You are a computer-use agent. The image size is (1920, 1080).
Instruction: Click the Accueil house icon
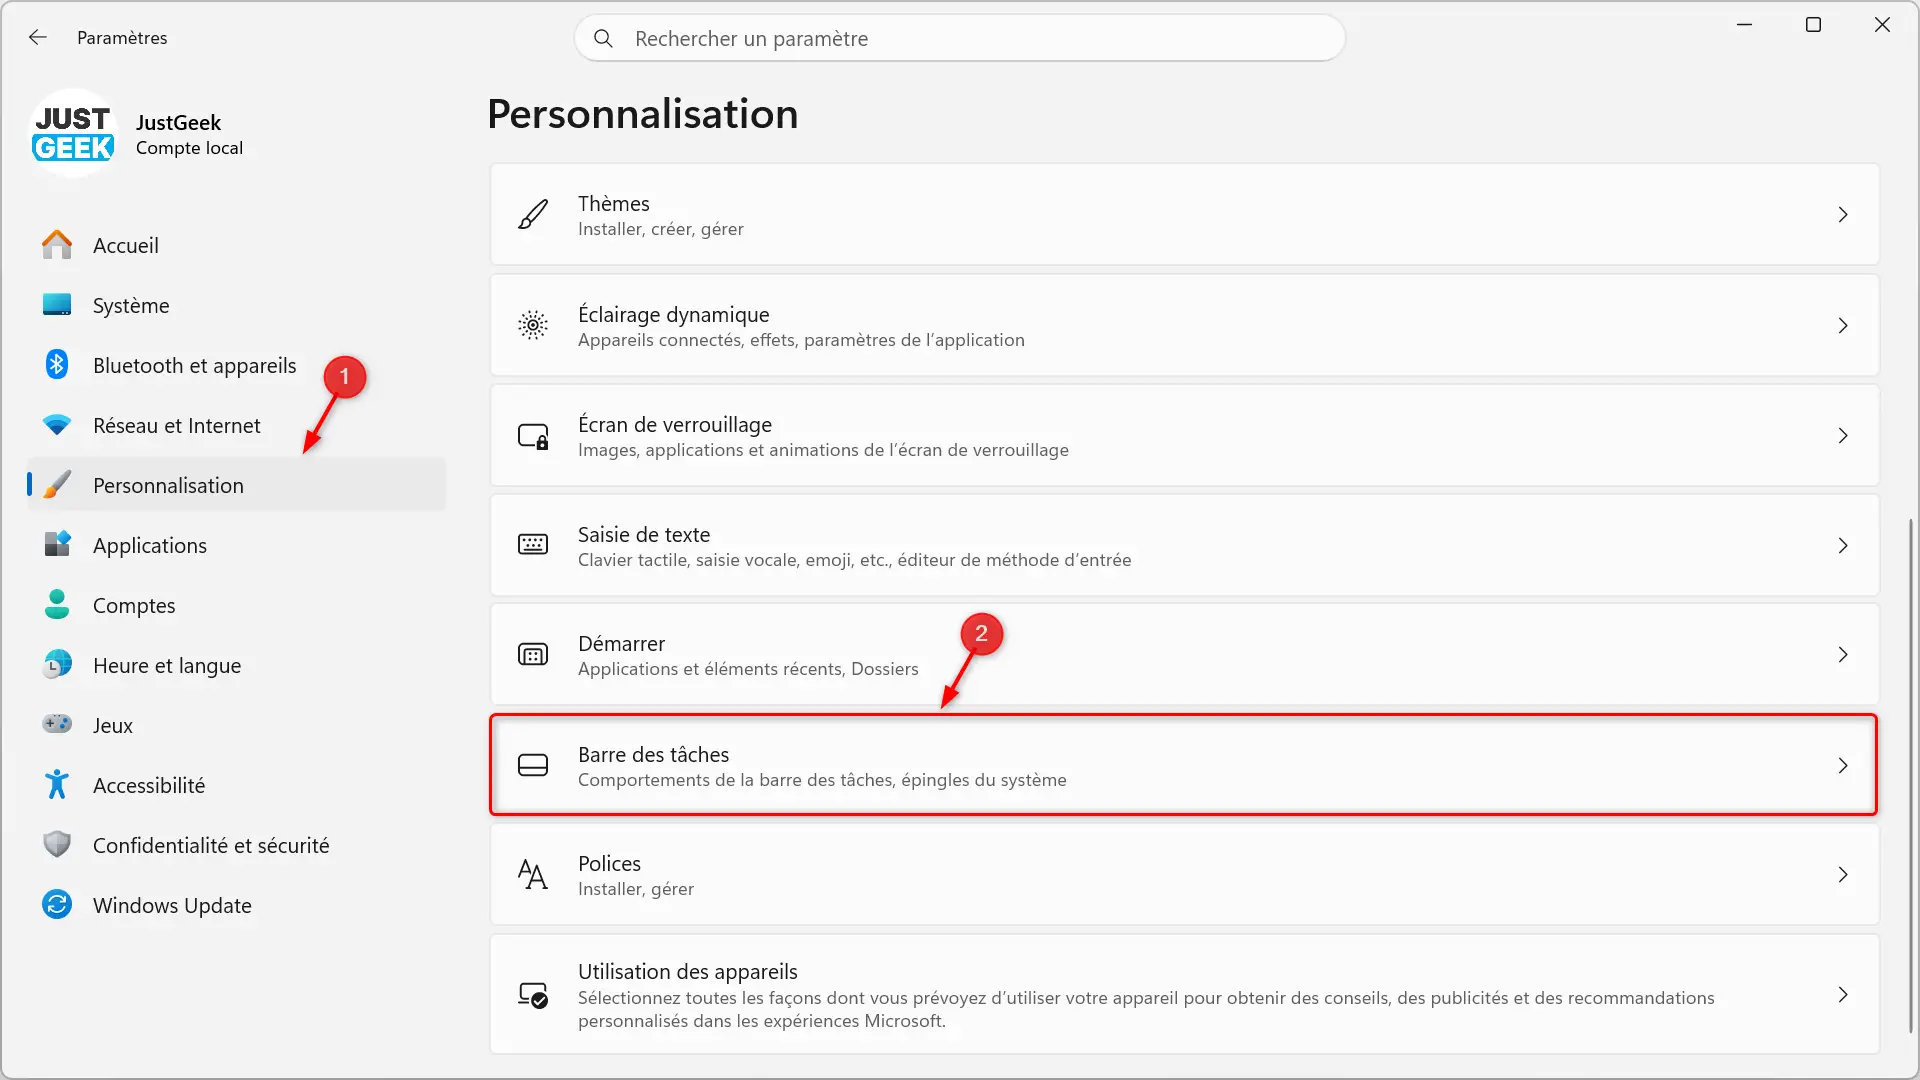click(x=57, y=245)
